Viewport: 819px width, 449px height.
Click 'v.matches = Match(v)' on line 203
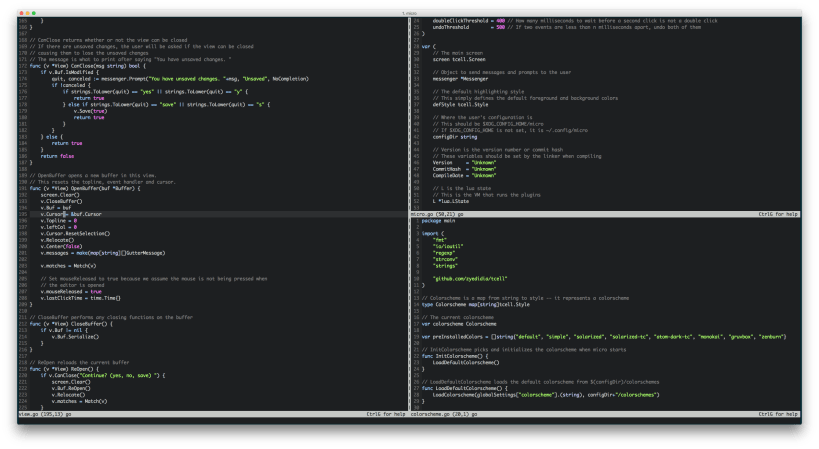(x=68, y=266)
